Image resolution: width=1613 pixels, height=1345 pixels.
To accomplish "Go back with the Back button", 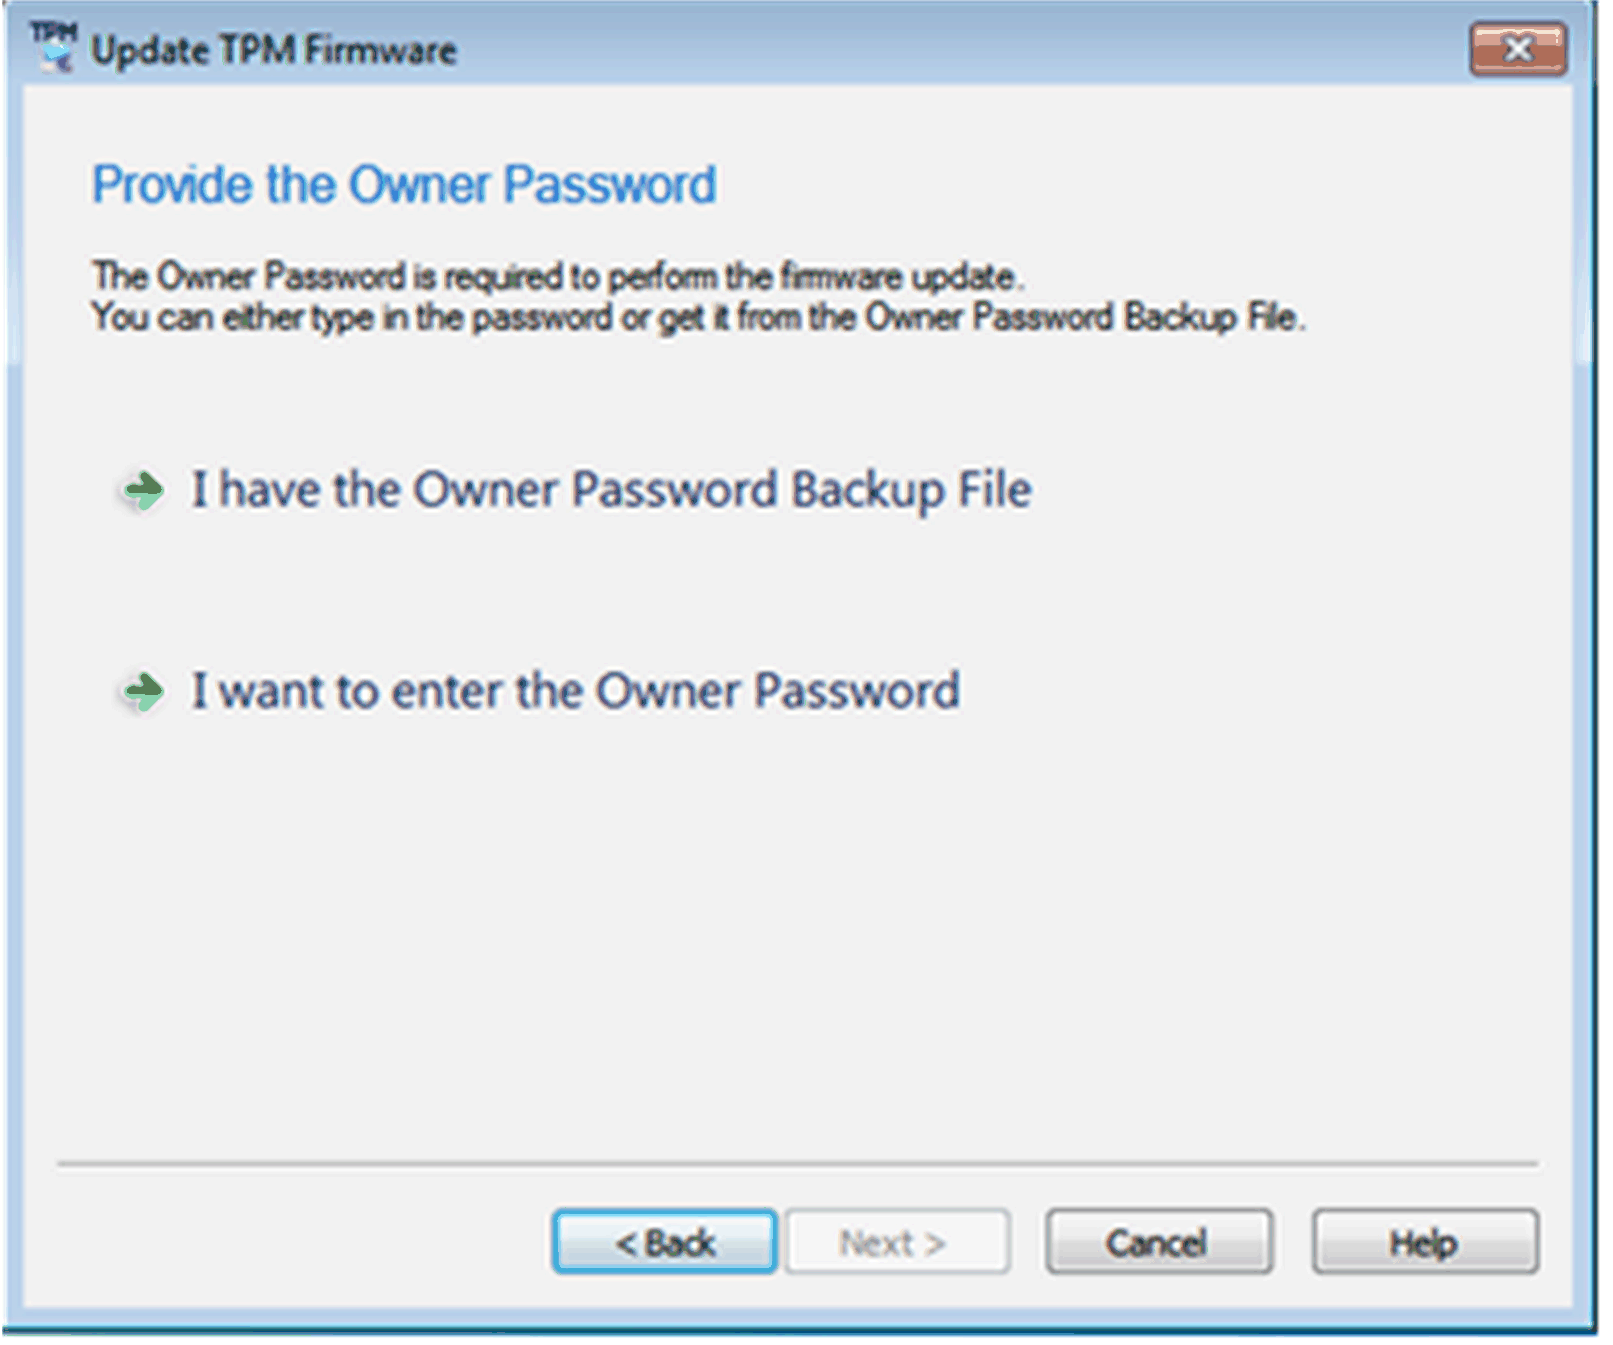I will tap(664, 1242).
